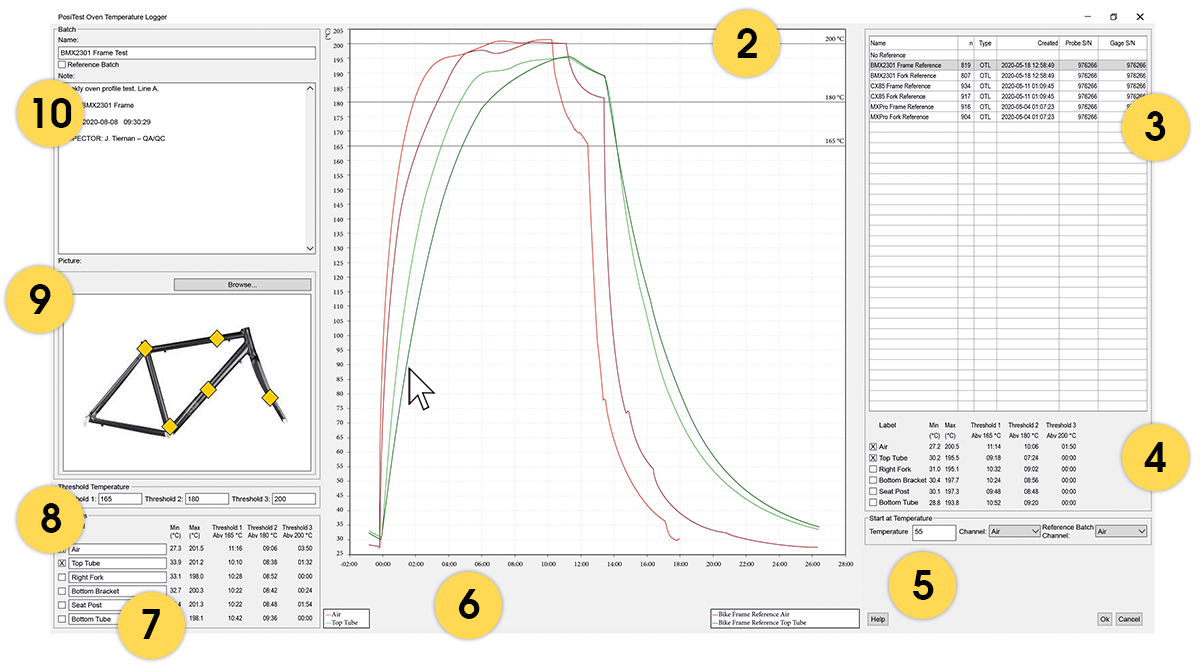Select the MXPro Fork Reference row

[x=1007, y=117]
